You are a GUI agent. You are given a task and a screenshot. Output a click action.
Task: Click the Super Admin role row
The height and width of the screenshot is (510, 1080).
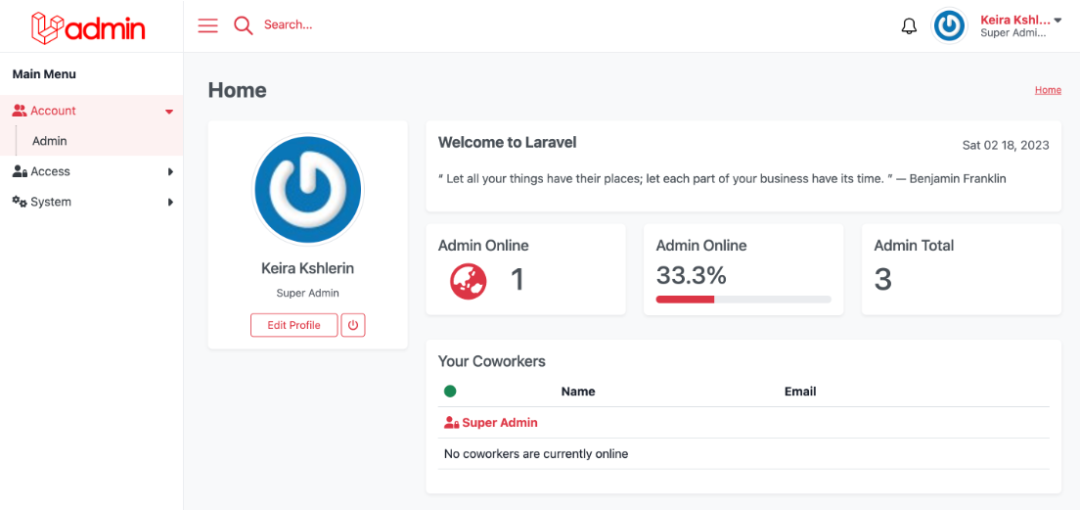click(743, 422)
